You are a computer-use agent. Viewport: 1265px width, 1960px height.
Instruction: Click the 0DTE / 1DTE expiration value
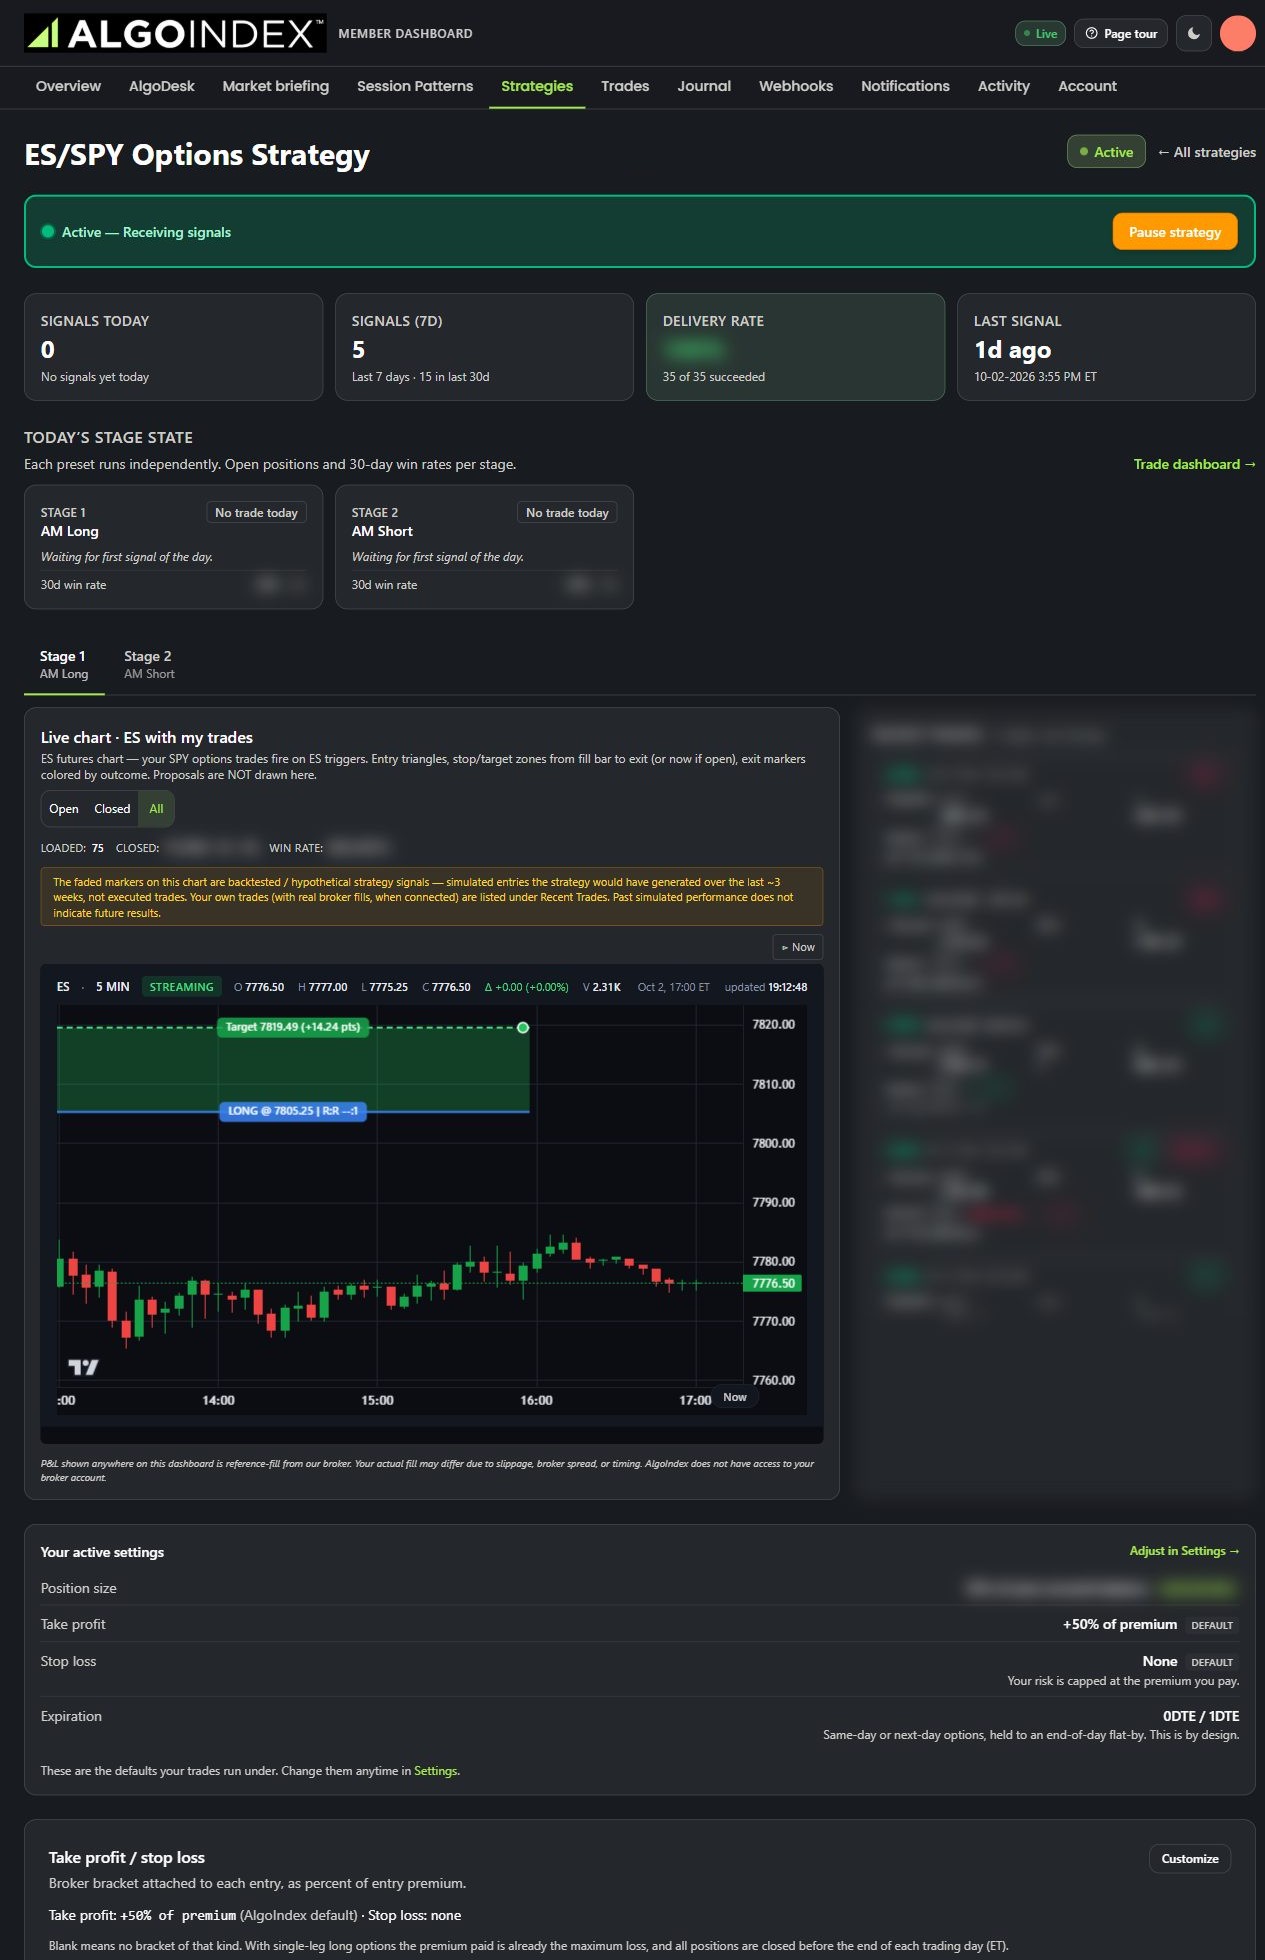(x=1201, y=1716)
